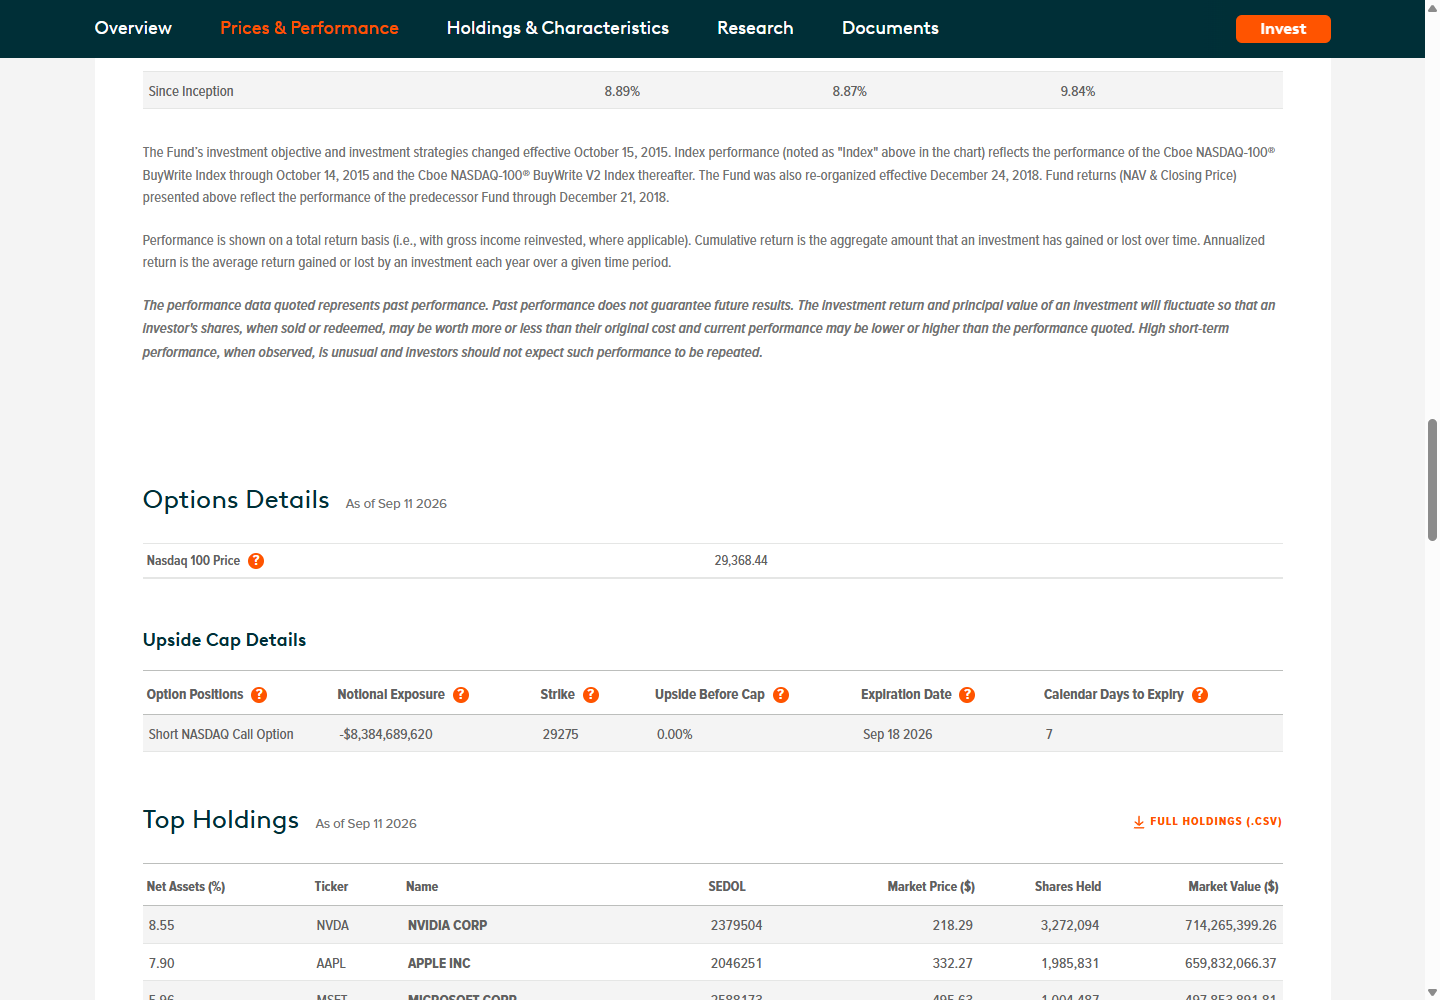Screen dimensions: 1440x1000
Task: Click the scrollbar down arrow
Action: (1432, 992)
